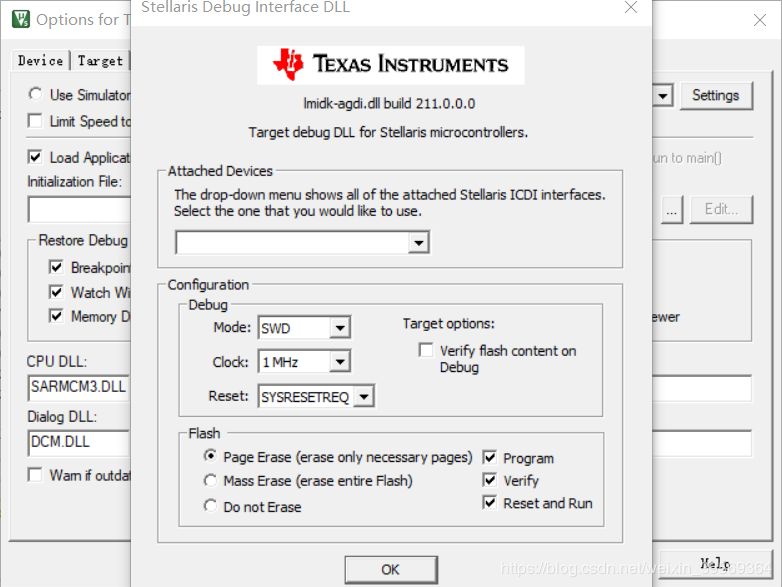
Task: Select the Use Simulator radio button
Action: (35, 94)
